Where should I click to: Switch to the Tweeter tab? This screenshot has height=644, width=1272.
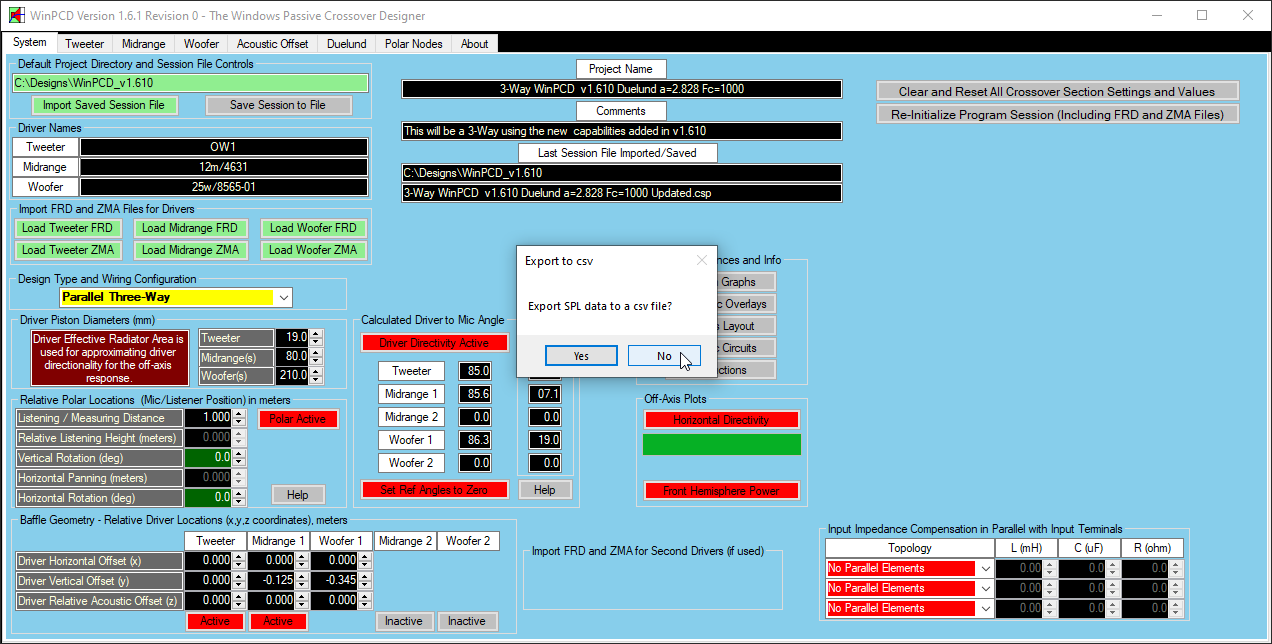point(85,44)
